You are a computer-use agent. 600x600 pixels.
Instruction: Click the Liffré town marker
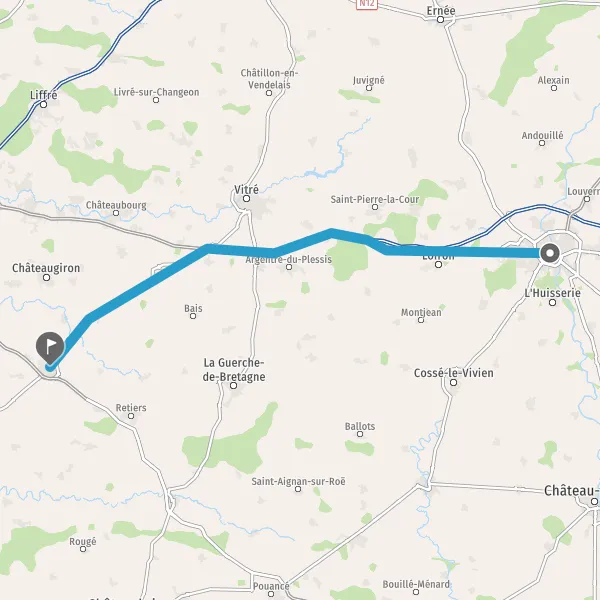tap(44, 104)
